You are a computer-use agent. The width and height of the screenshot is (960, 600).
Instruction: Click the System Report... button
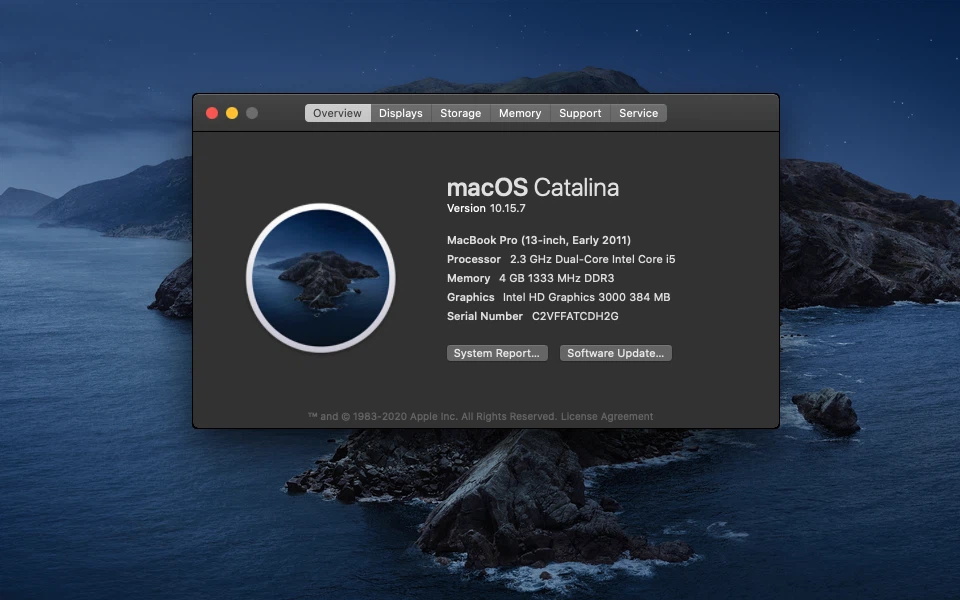[x=497, y=353]
